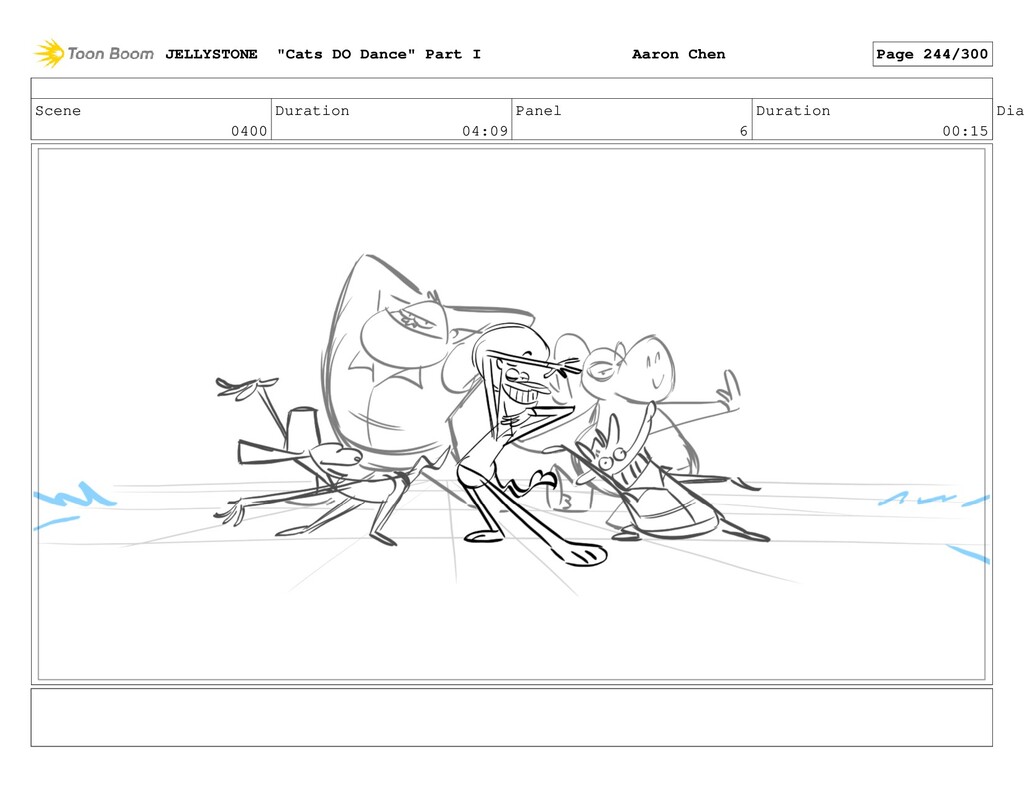Select the panel number 6

click(743, 131)
